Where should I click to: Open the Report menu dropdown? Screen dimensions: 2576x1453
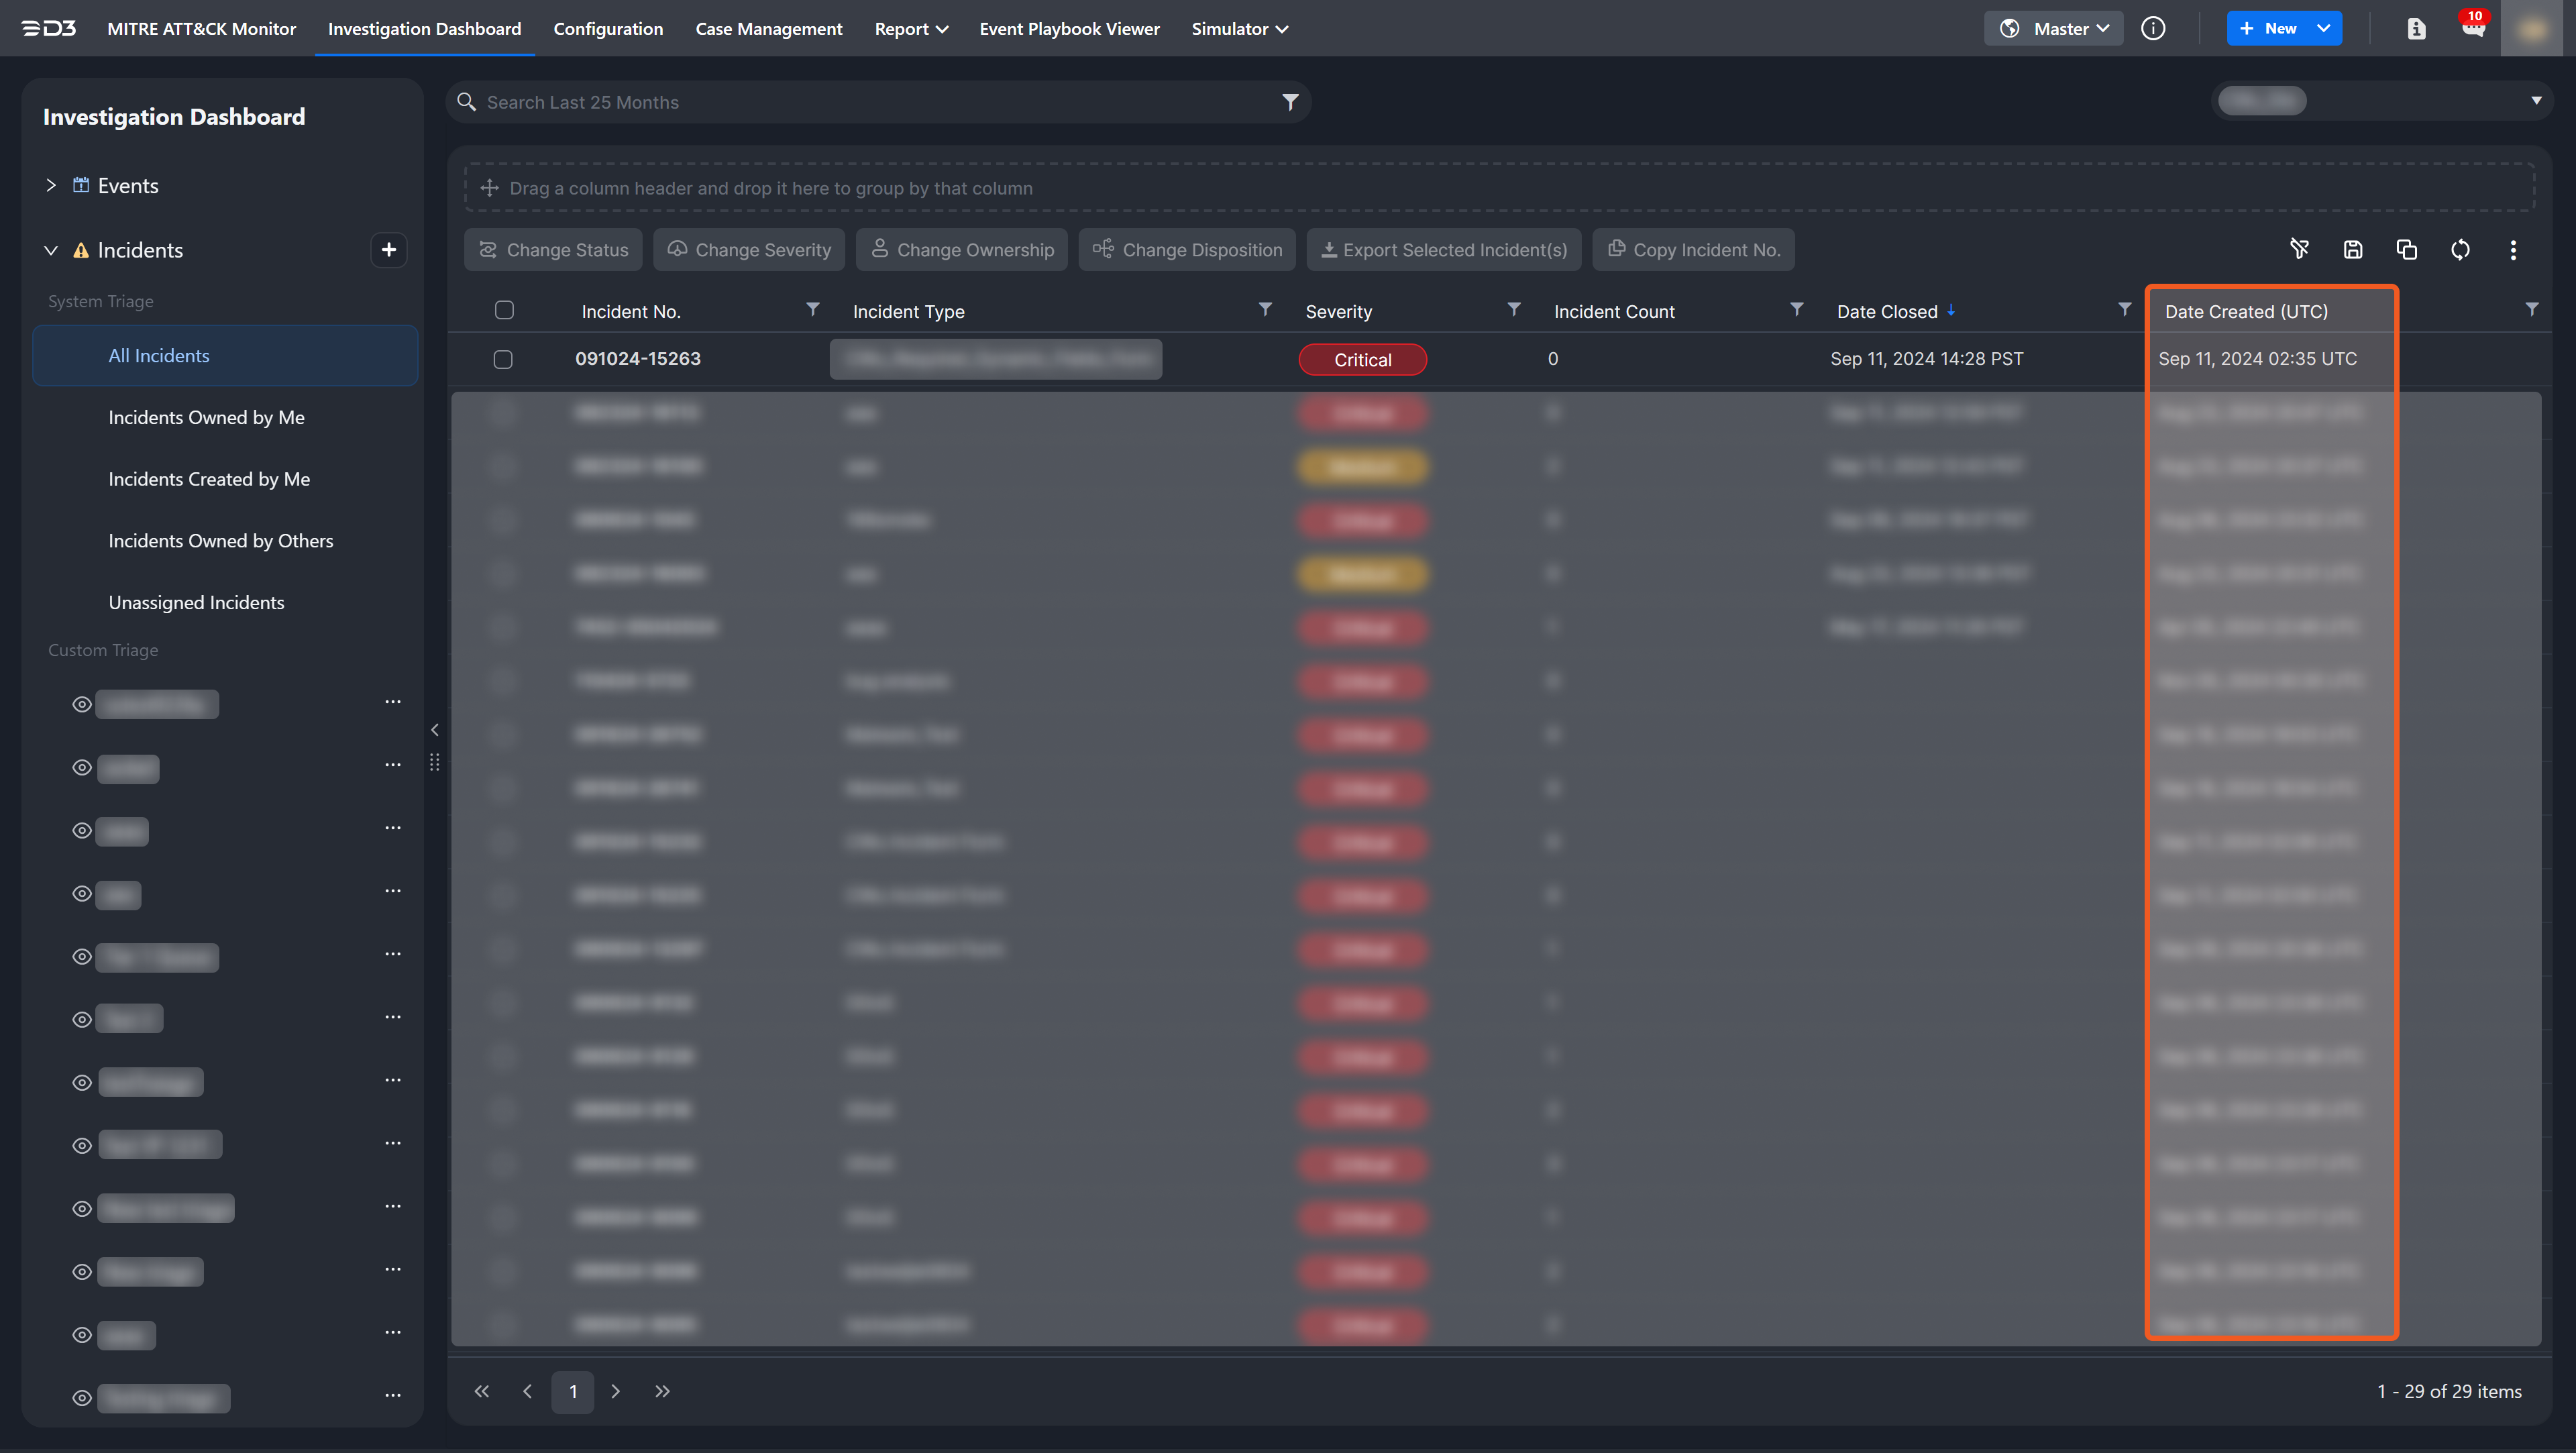(910, 28)
